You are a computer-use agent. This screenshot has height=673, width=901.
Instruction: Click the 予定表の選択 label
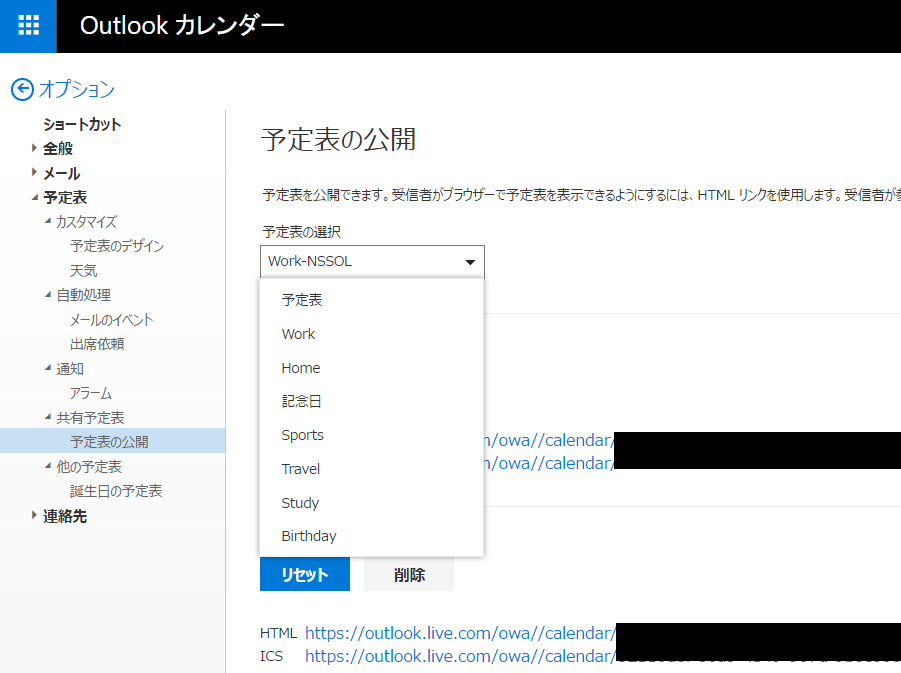point(302,232)
